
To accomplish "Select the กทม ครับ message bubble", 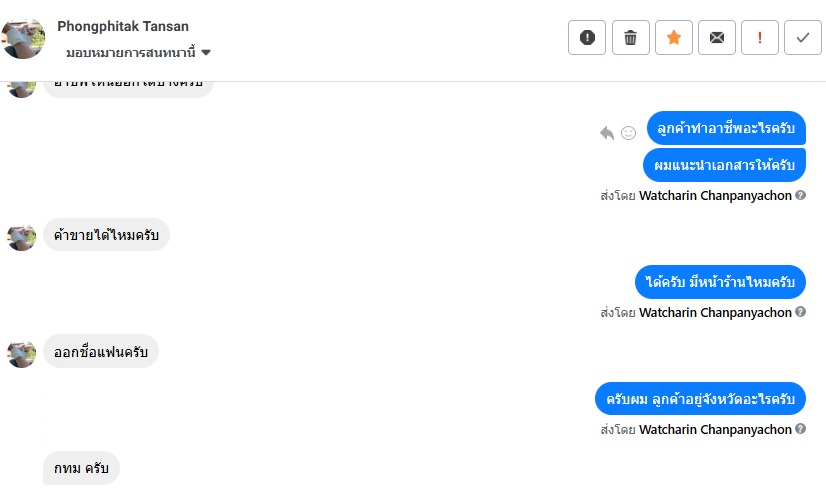I will [x=81, y=468].
